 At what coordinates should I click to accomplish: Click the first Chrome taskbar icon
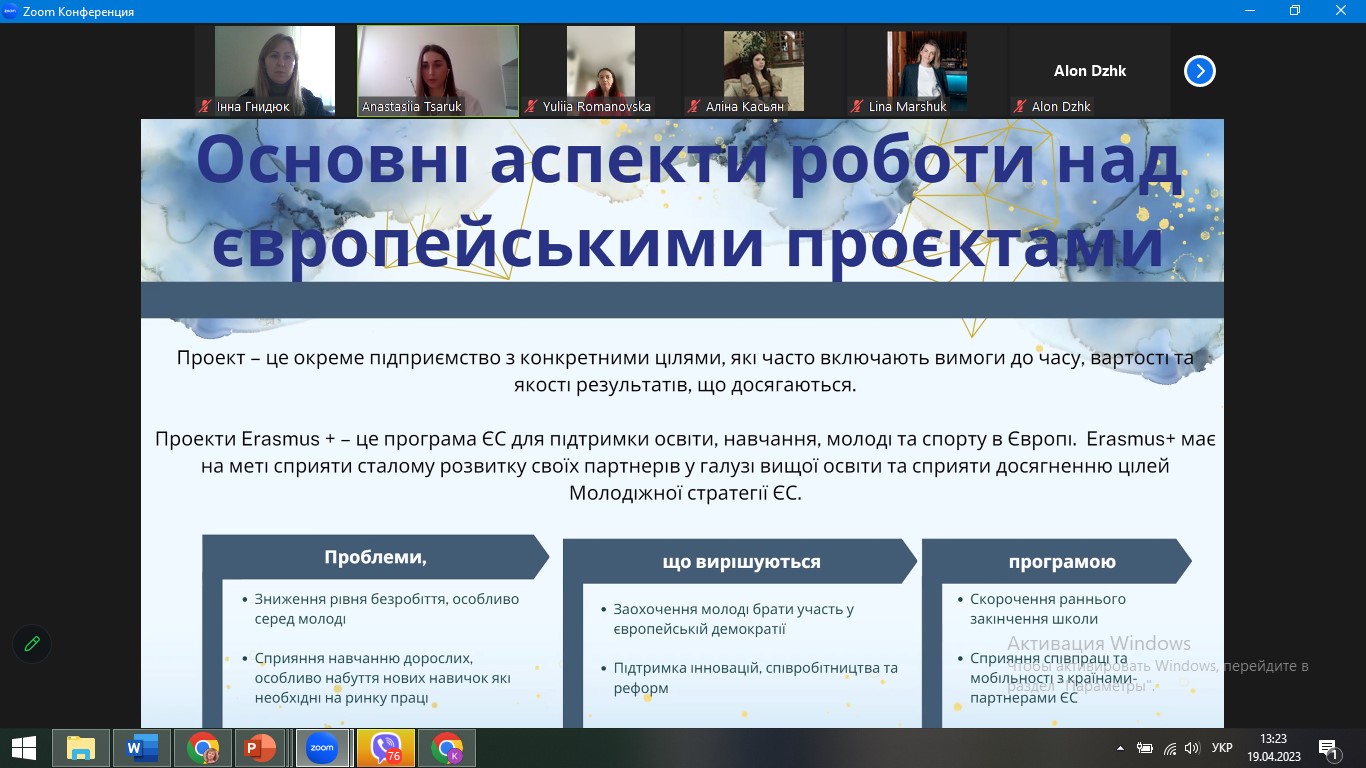pyautogui.click(x=203, y=748)
